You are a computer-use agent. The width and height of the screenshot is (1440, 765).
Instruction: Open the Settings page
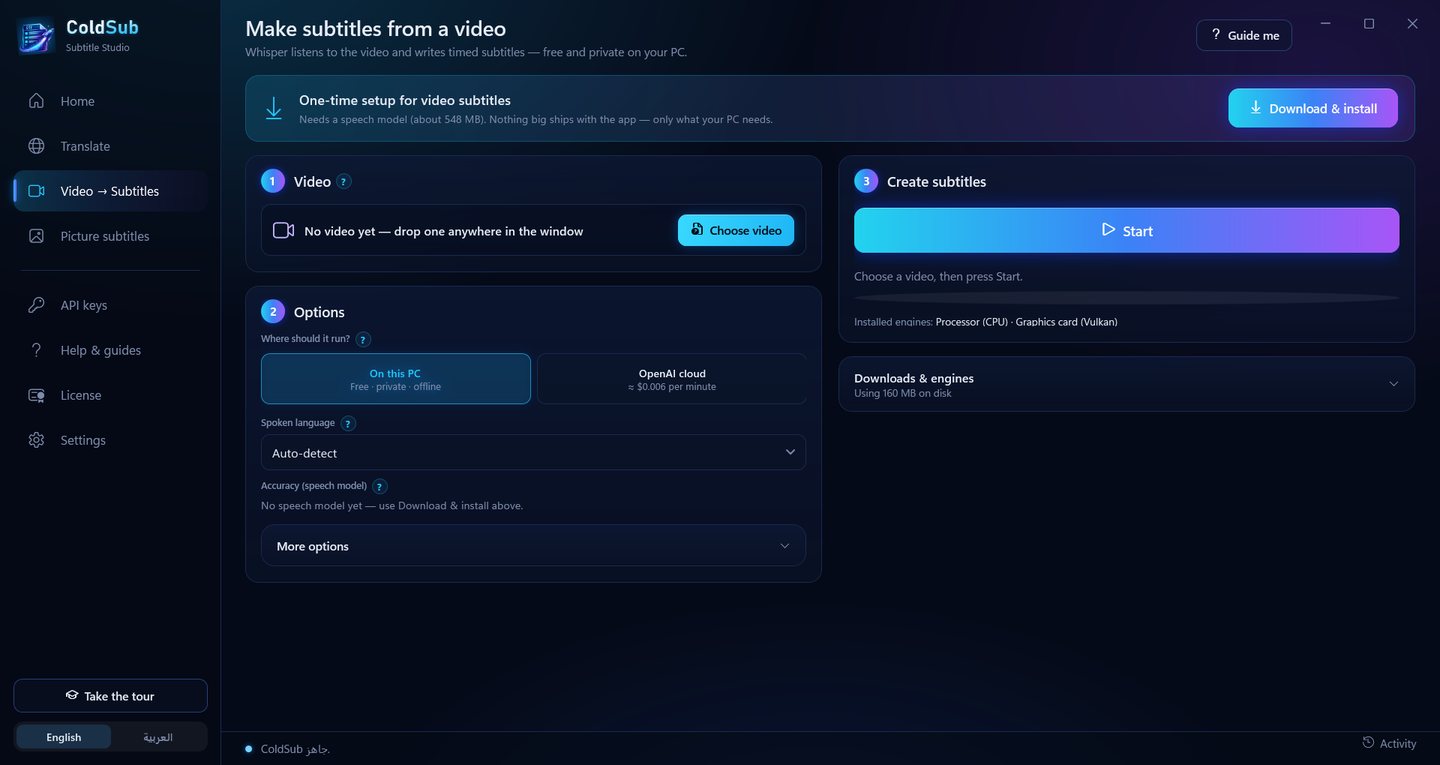pos(110,440)
